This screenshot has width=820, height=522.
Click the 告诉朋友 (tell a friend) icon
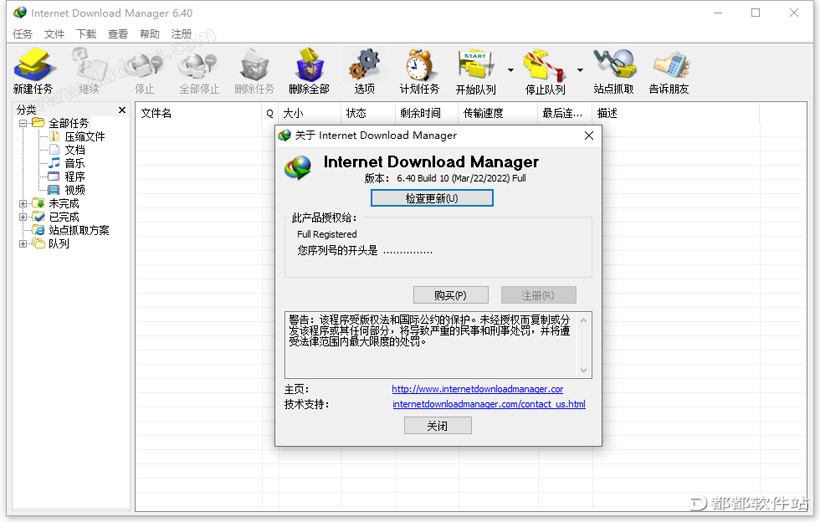tap(669, 71)
